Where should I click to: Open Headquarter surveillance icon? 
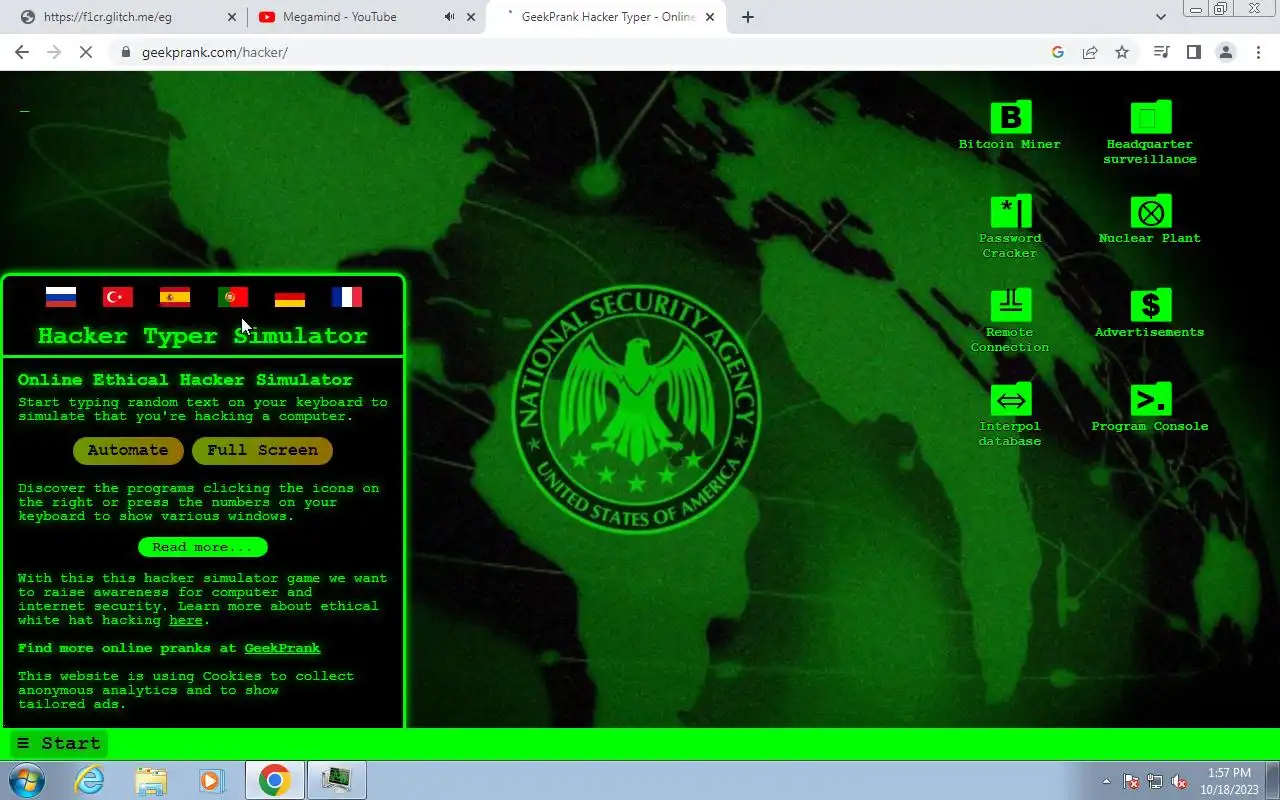tap(1150, 132)
